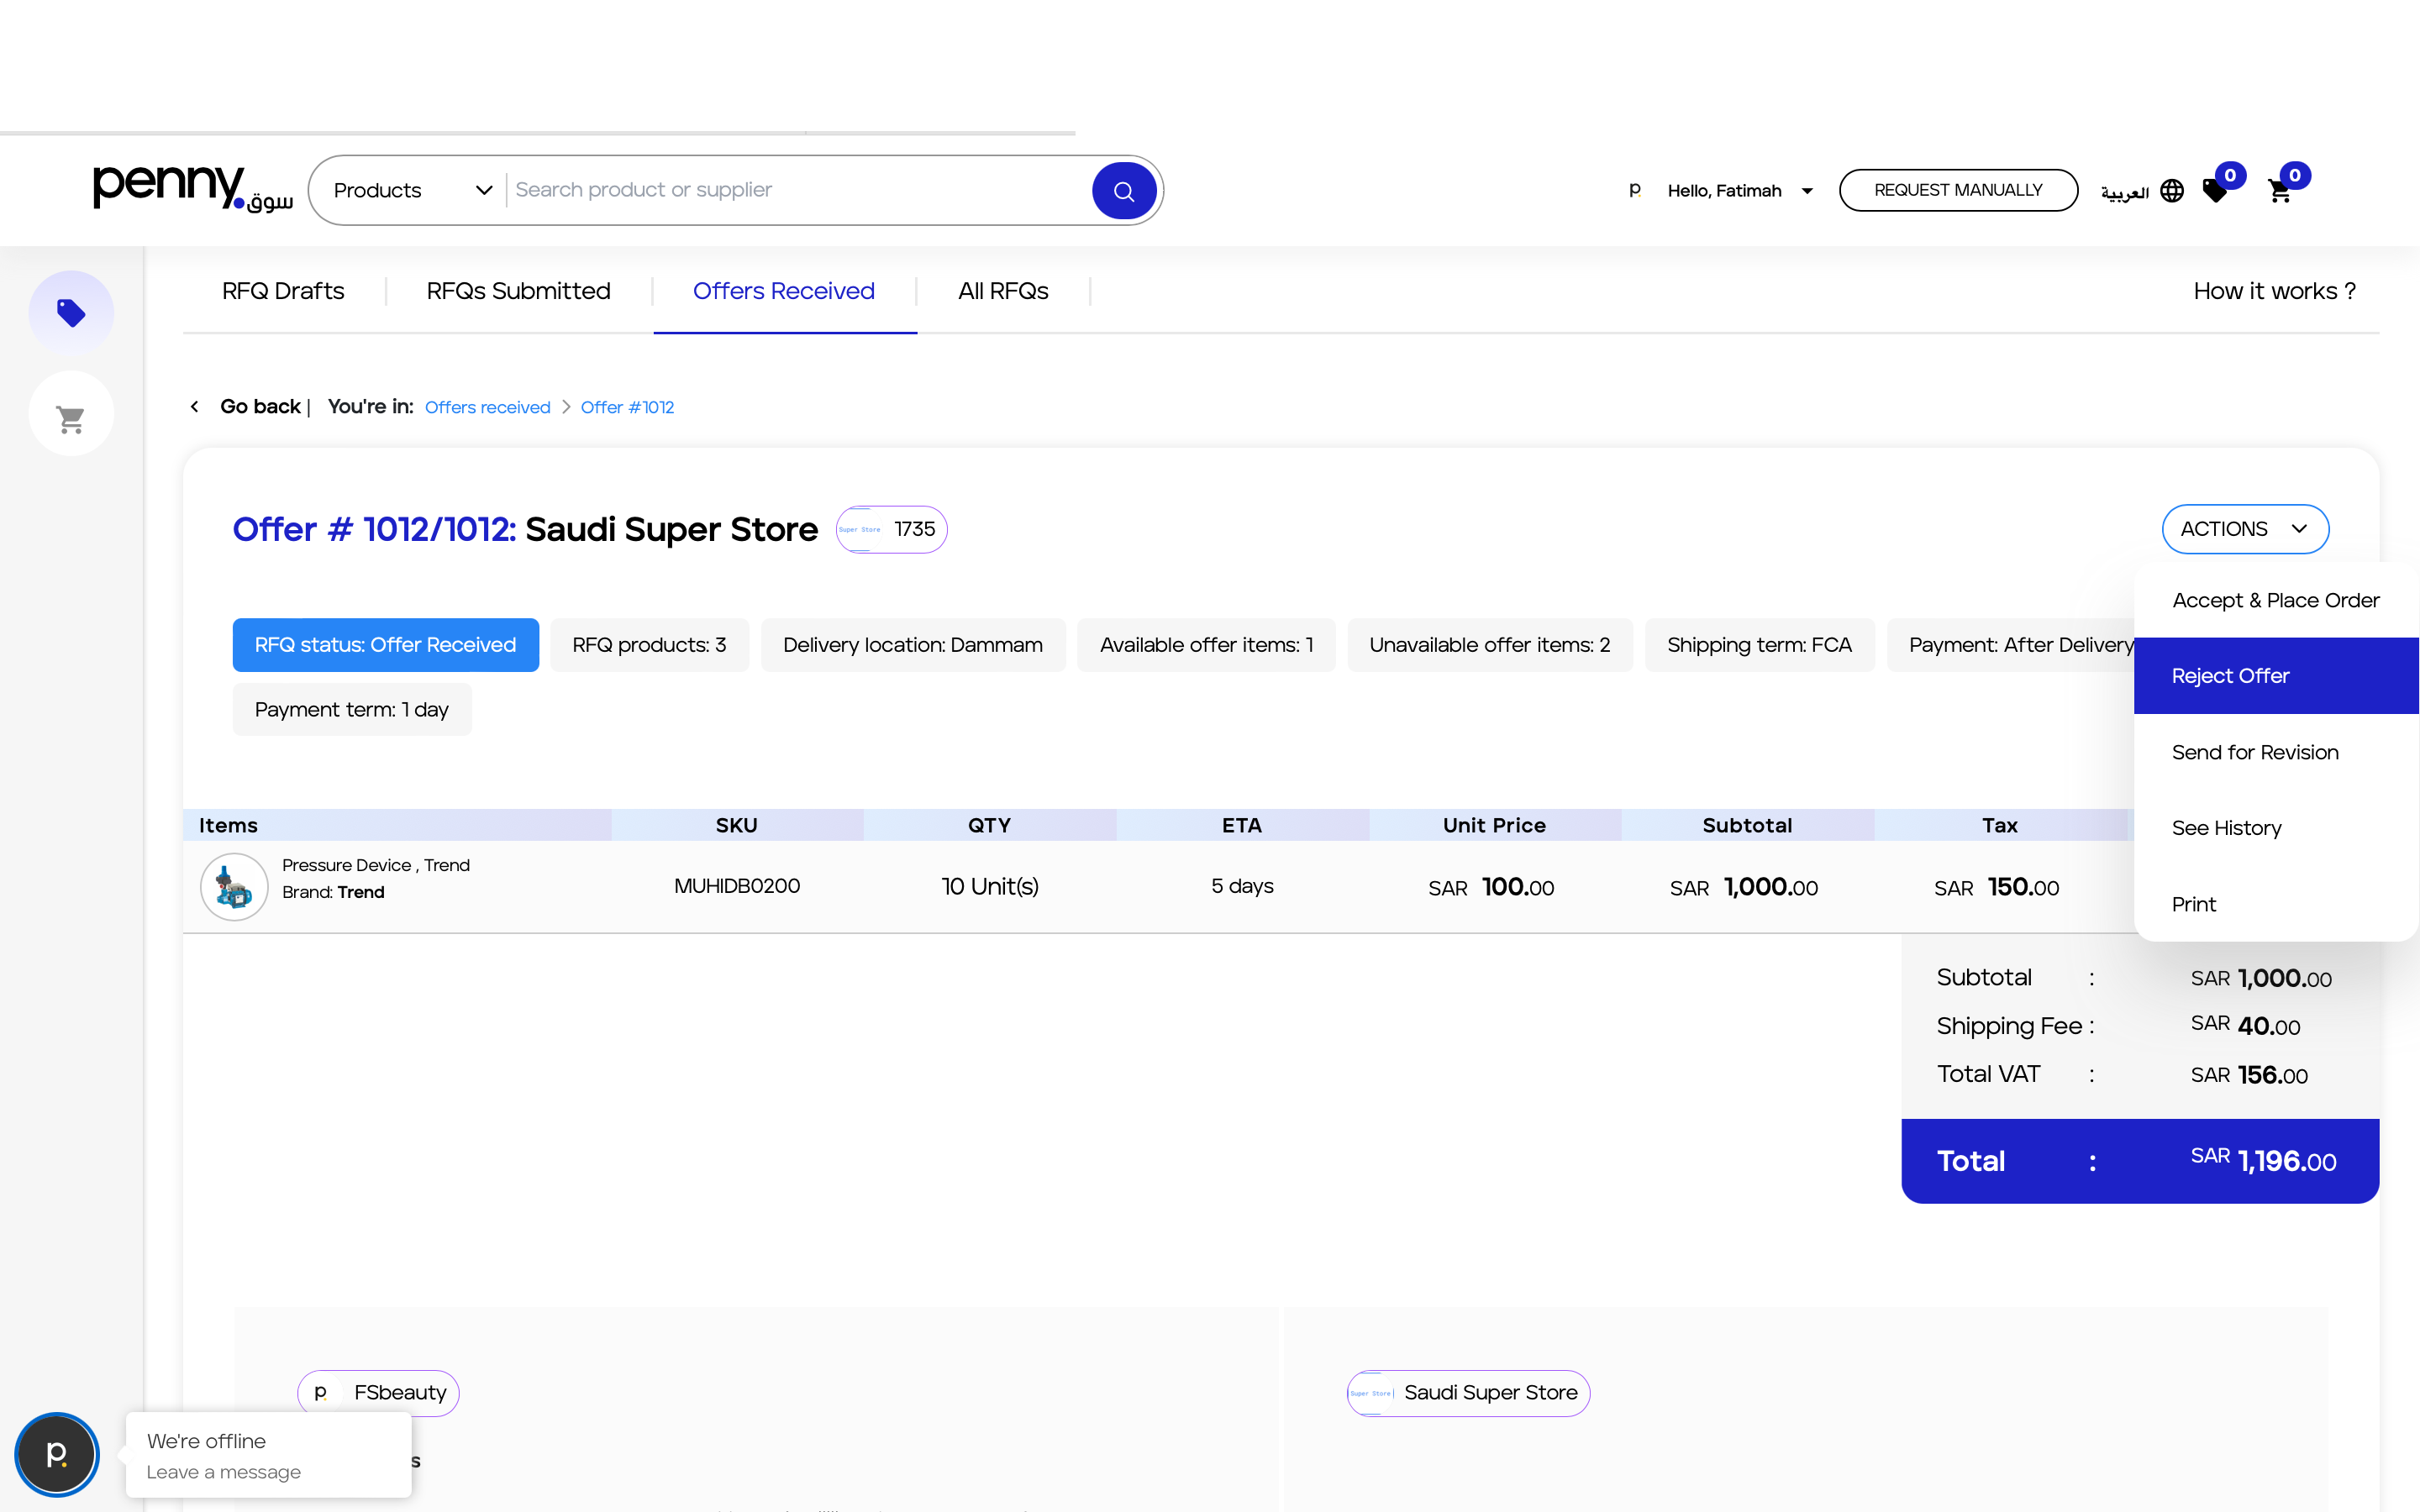Click Leave a message chat prompt

coord(224,1472)
